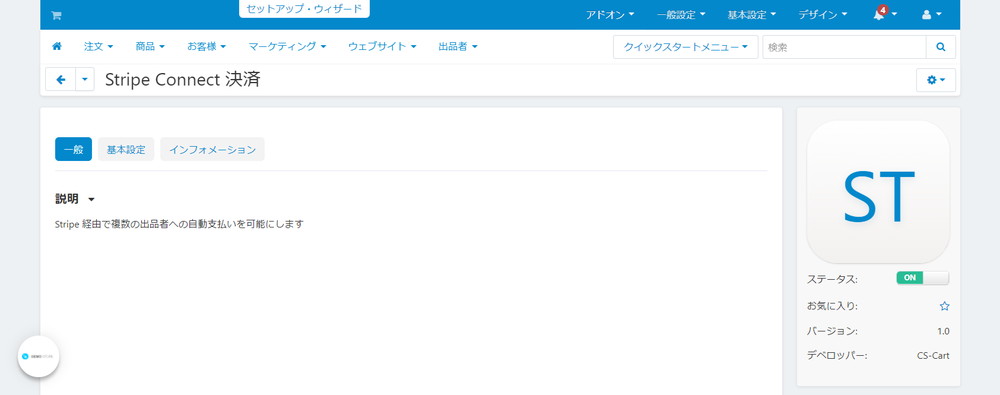Click the ST add-on logo
The width and height of the screenshot is (1000, 395).
[x=878, y=192]
